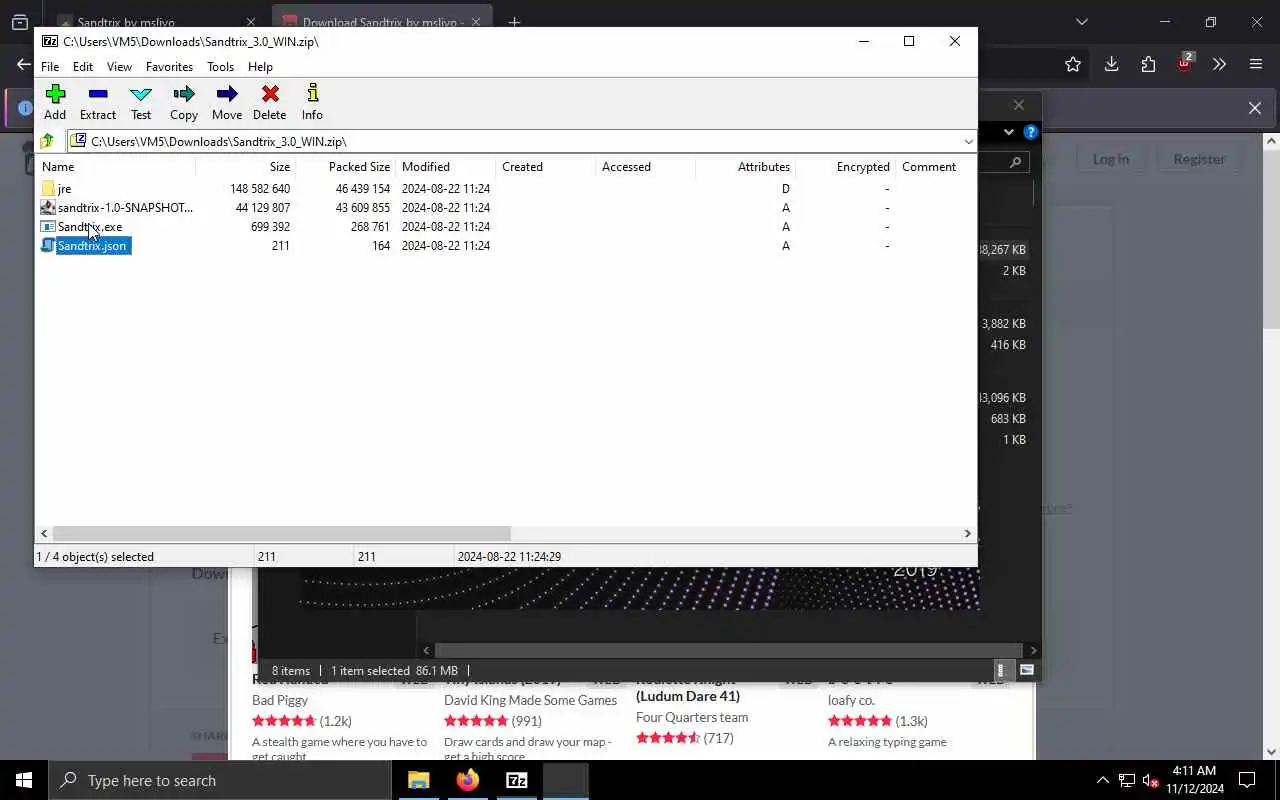Click the archive path address field
The height and width of the screenshot is (800, 1280).
(x=515, y=142)
